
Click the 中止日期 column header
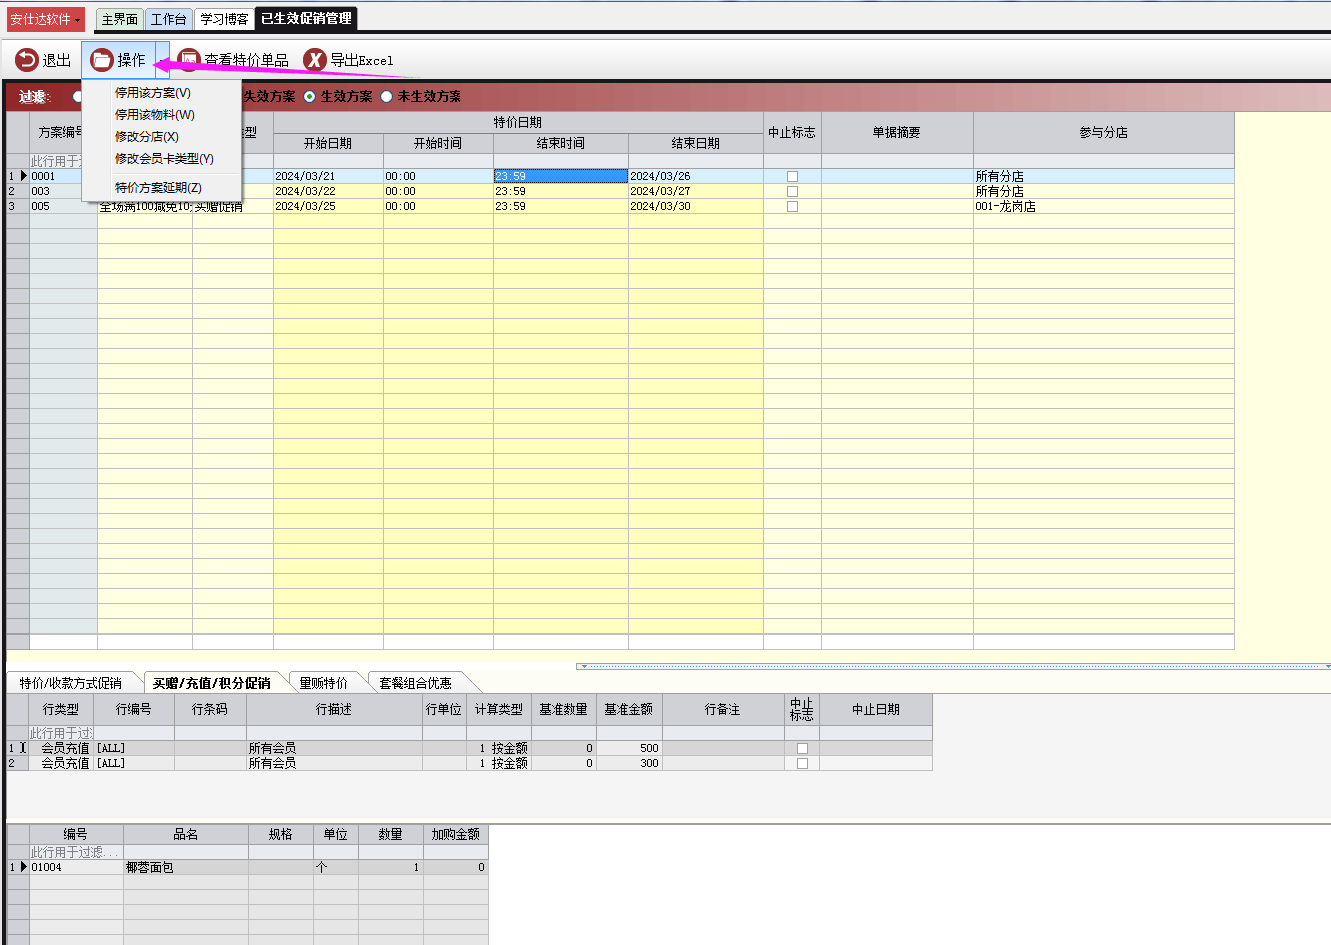click(876, 709)
